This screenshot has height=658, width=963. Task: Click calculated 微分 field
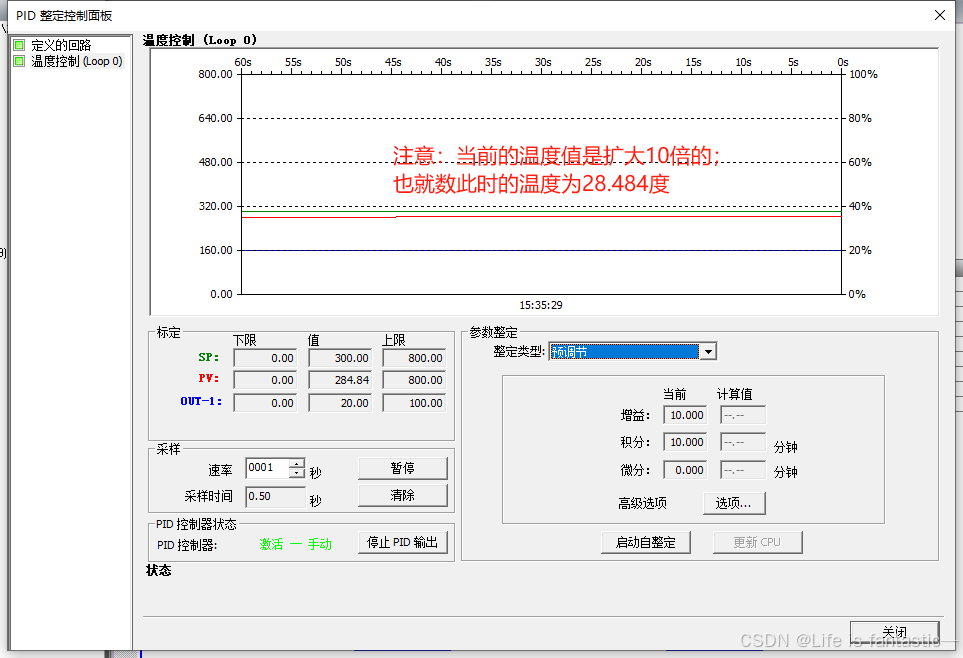(x=743, y=470)
